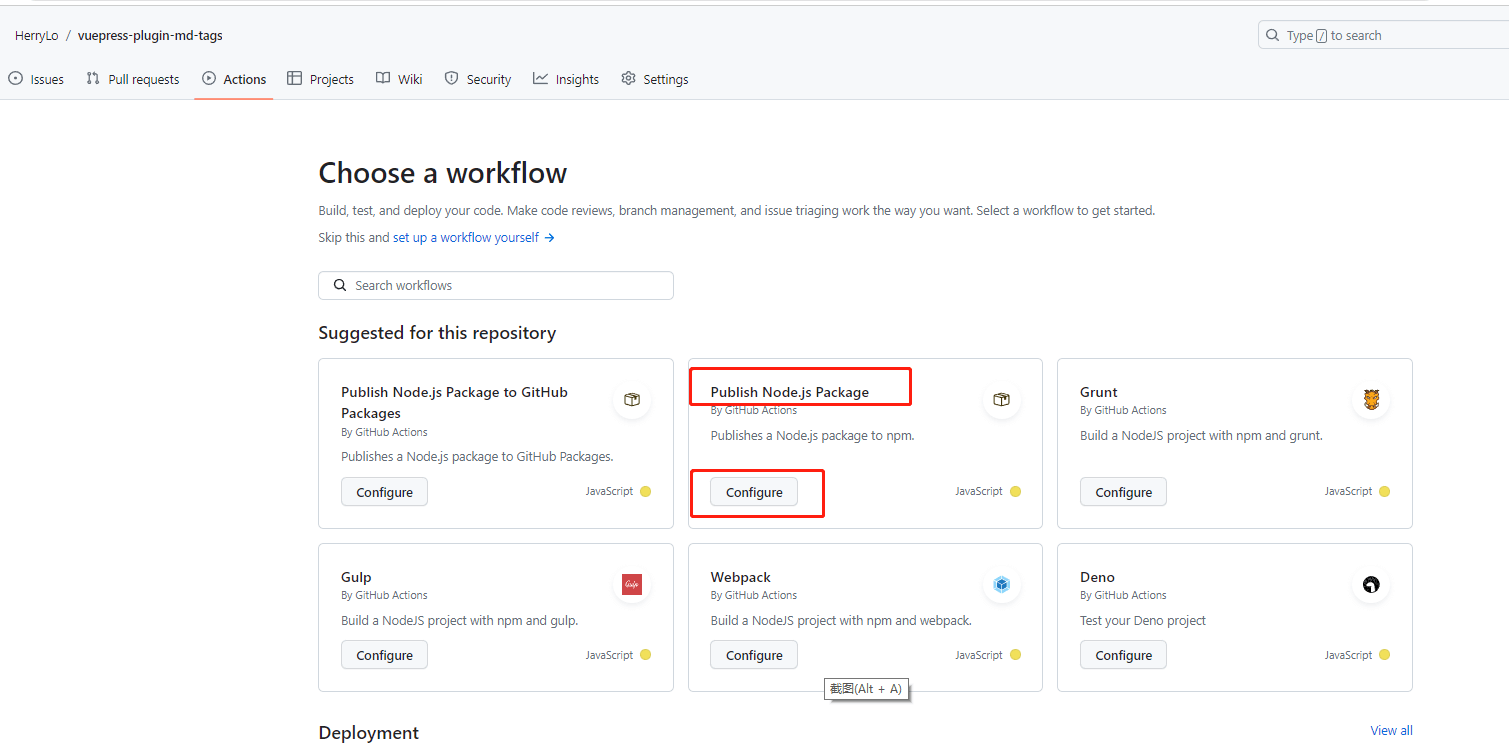
Task: Open the Wiki tab
Action: point(399,79)
